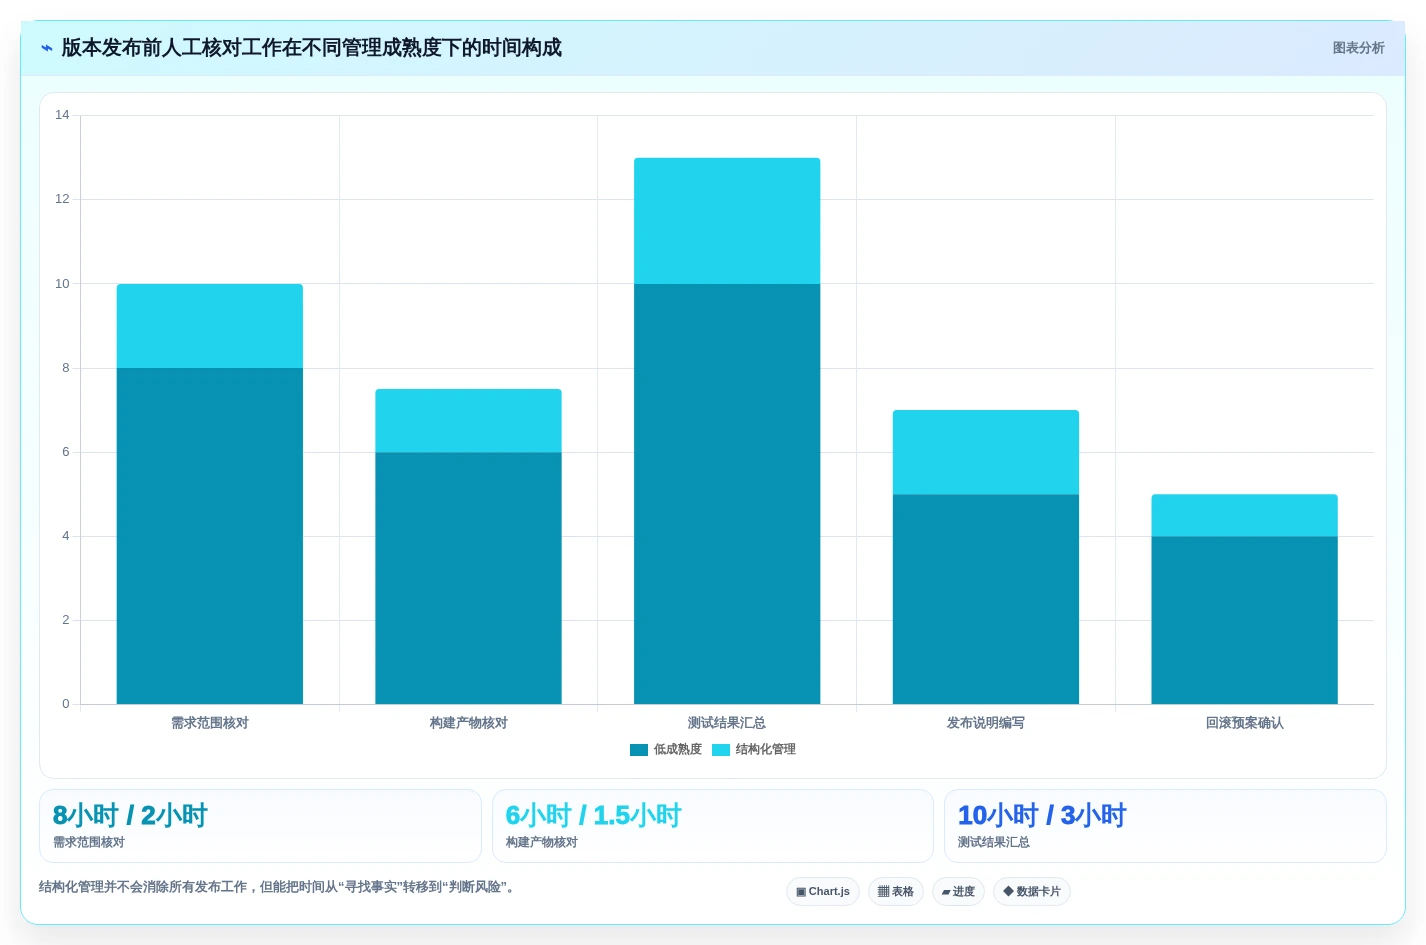The image size is (1426, 945).
Task: Click the y-axis value 10
Action: [x=62, y=284]
